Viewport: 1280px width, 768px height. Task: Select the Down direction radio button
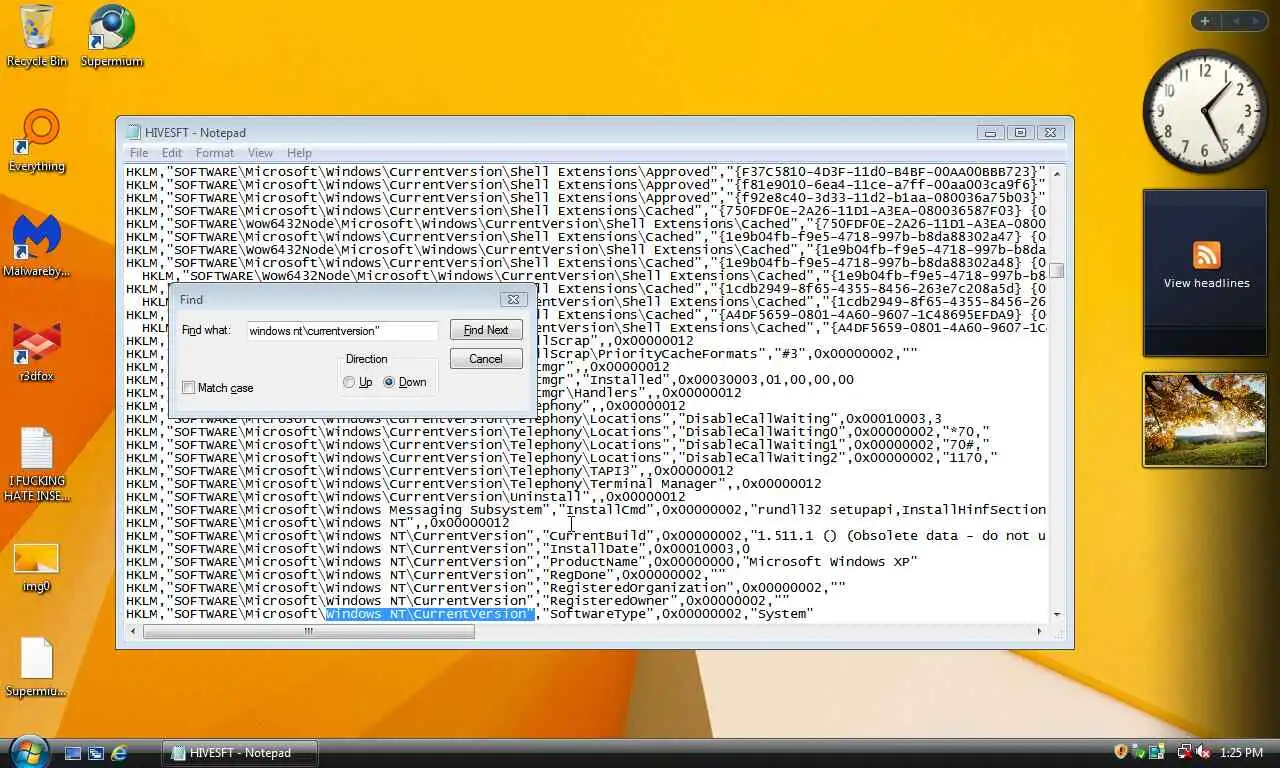point(405,382)
